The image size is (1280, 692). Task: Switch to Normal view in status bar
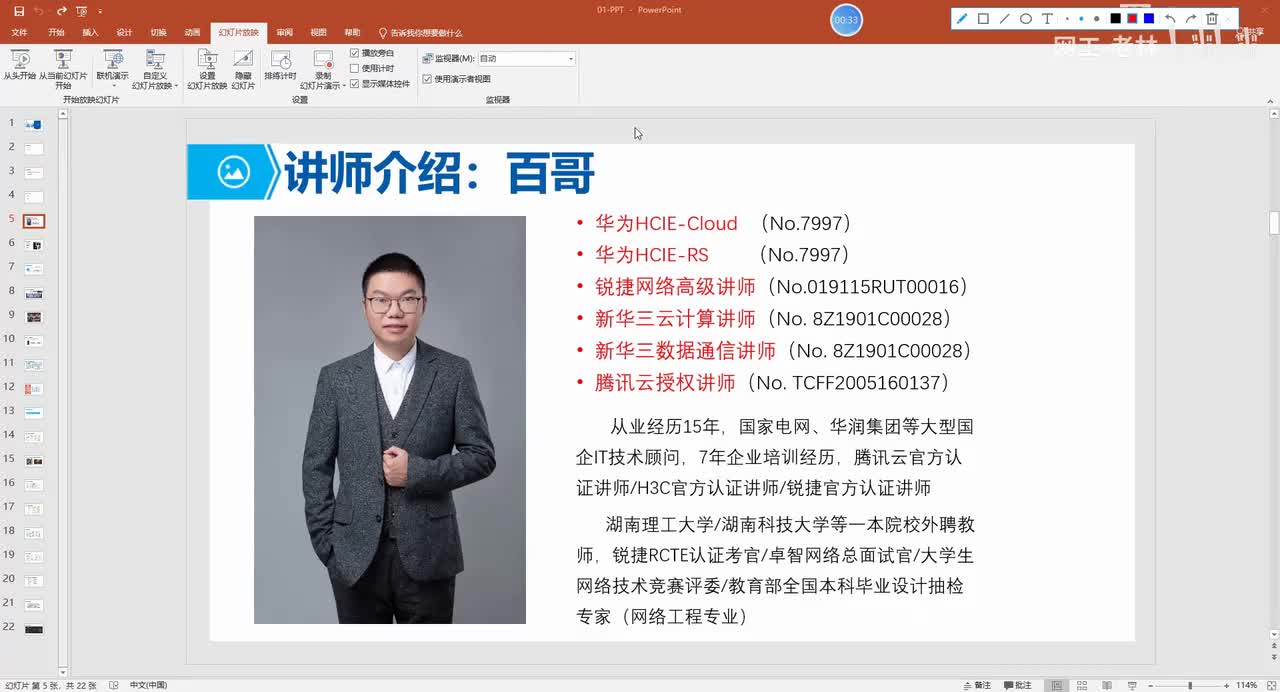(1056, 685)
